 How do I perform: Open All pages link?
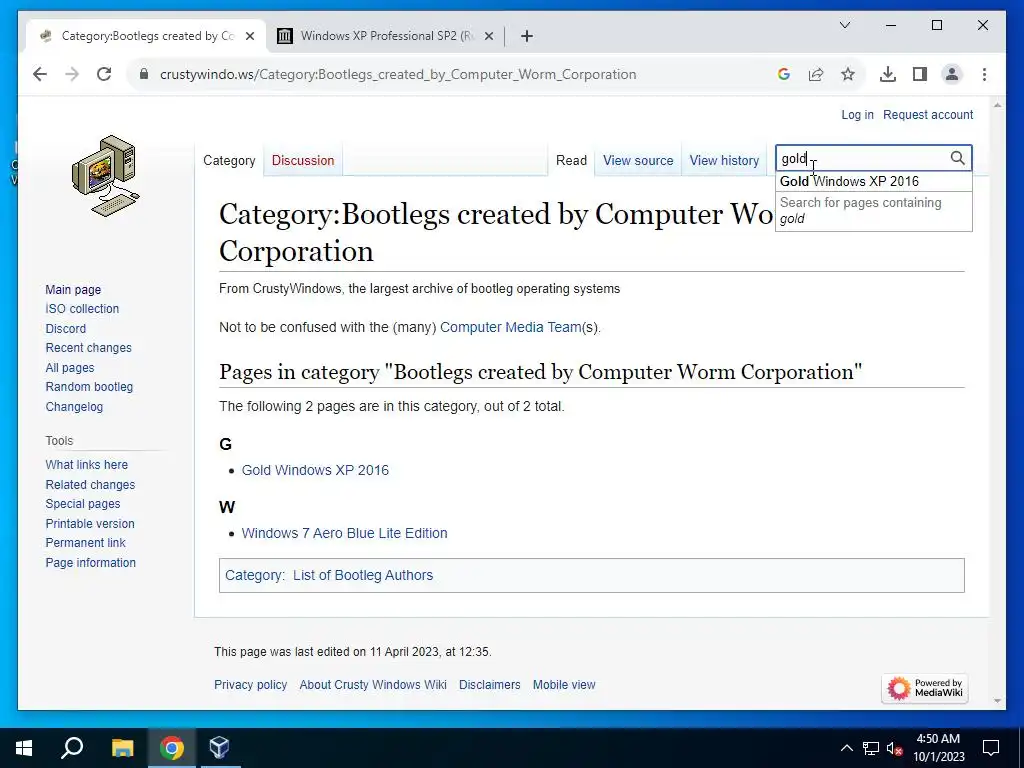70,368
